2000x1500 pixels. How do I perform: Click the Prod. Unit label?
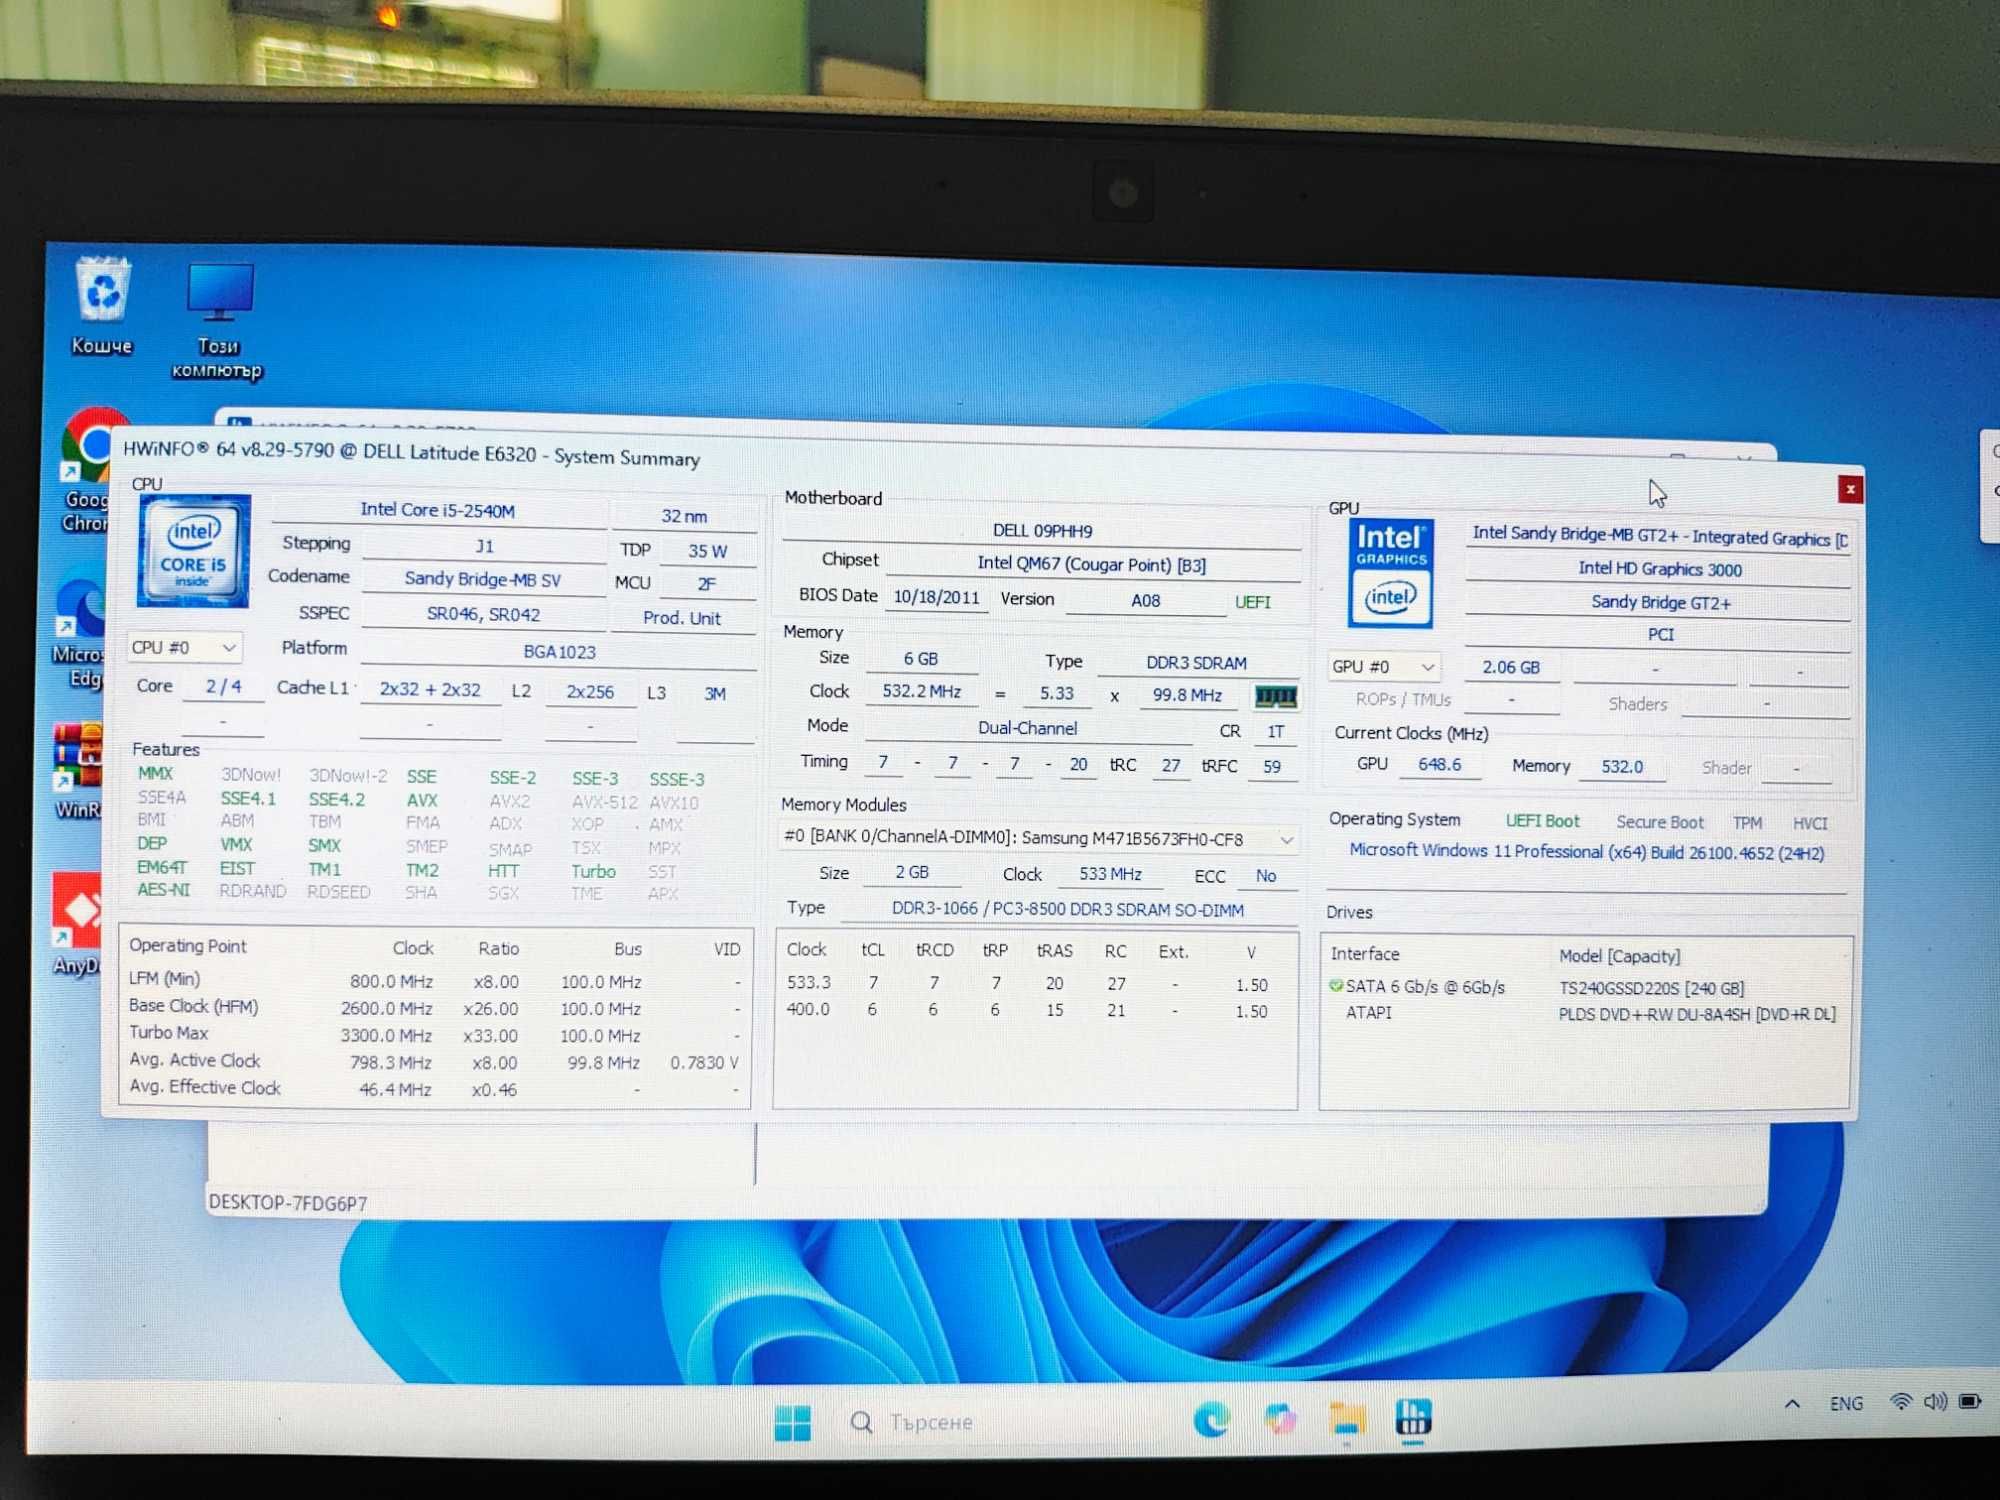click(682, 618)
